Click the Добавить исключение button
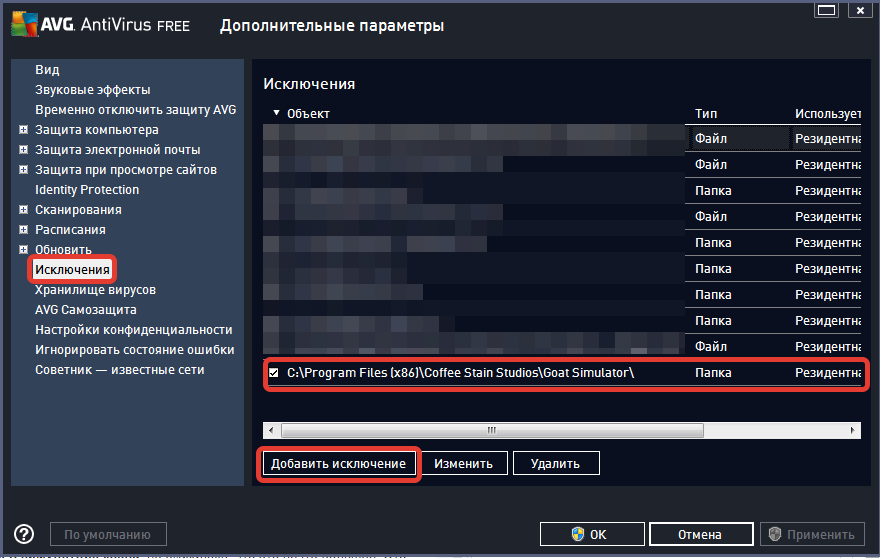This screenshot has height=558, width=880. point(339,464)
